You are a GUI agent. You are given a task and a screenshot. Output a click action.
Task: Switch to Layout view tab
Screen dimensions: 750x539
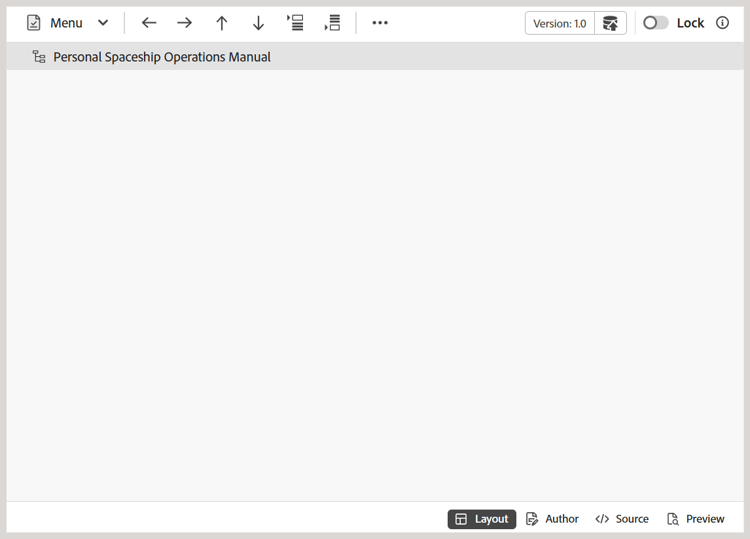click(x=482, y=519)
